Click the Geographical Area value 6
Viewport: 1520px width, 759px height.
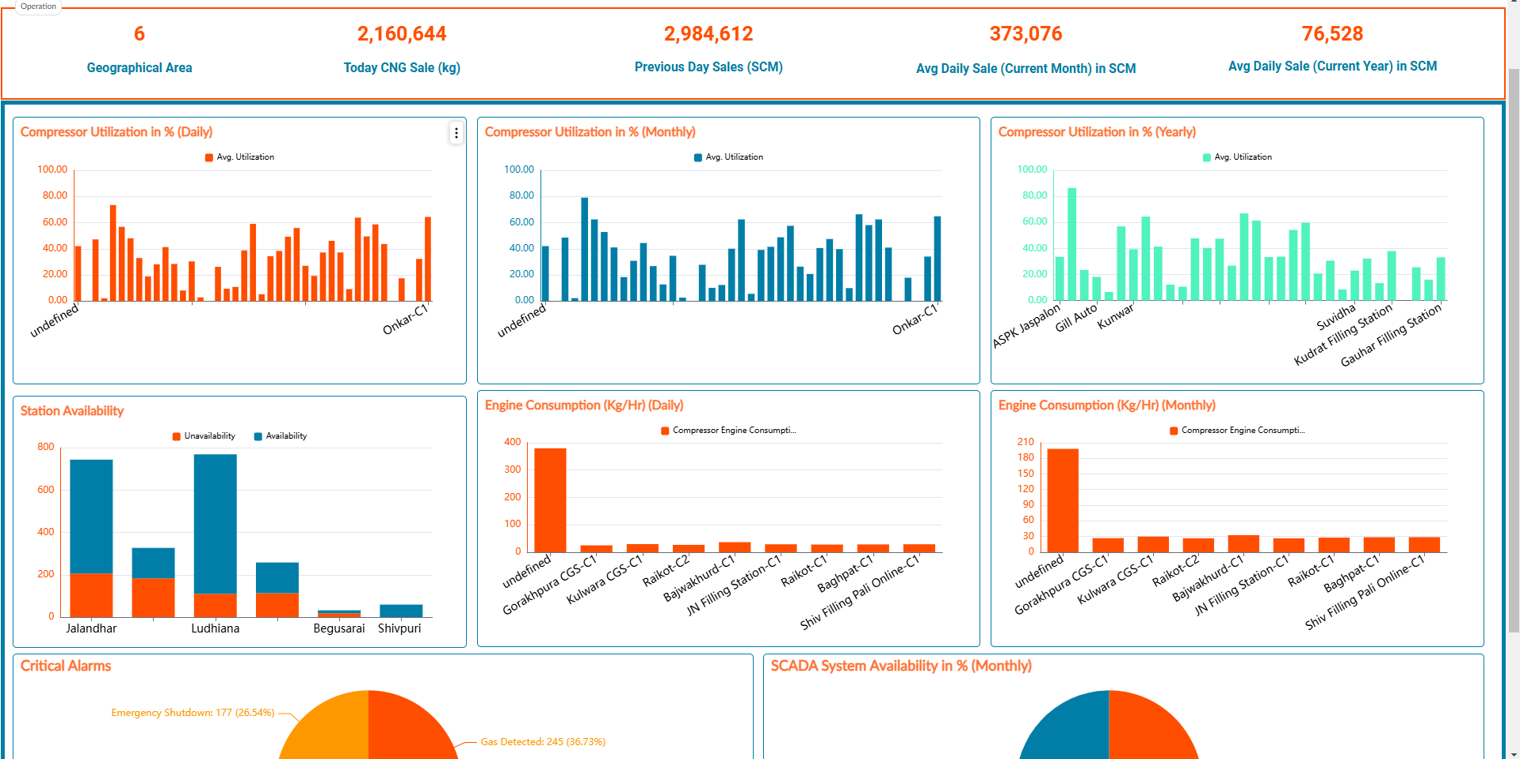pyautogui.click(x=139, y=34)
